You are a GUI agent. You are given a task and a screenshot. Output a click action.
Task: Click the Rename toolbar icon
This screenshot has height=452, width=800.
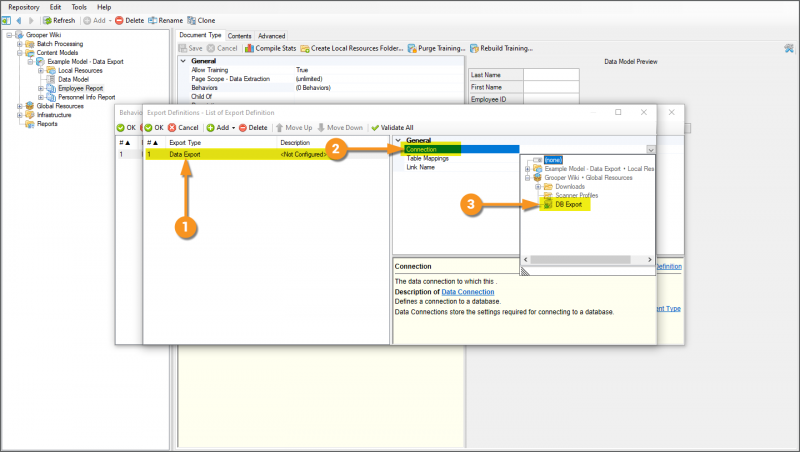coord(165,20)
